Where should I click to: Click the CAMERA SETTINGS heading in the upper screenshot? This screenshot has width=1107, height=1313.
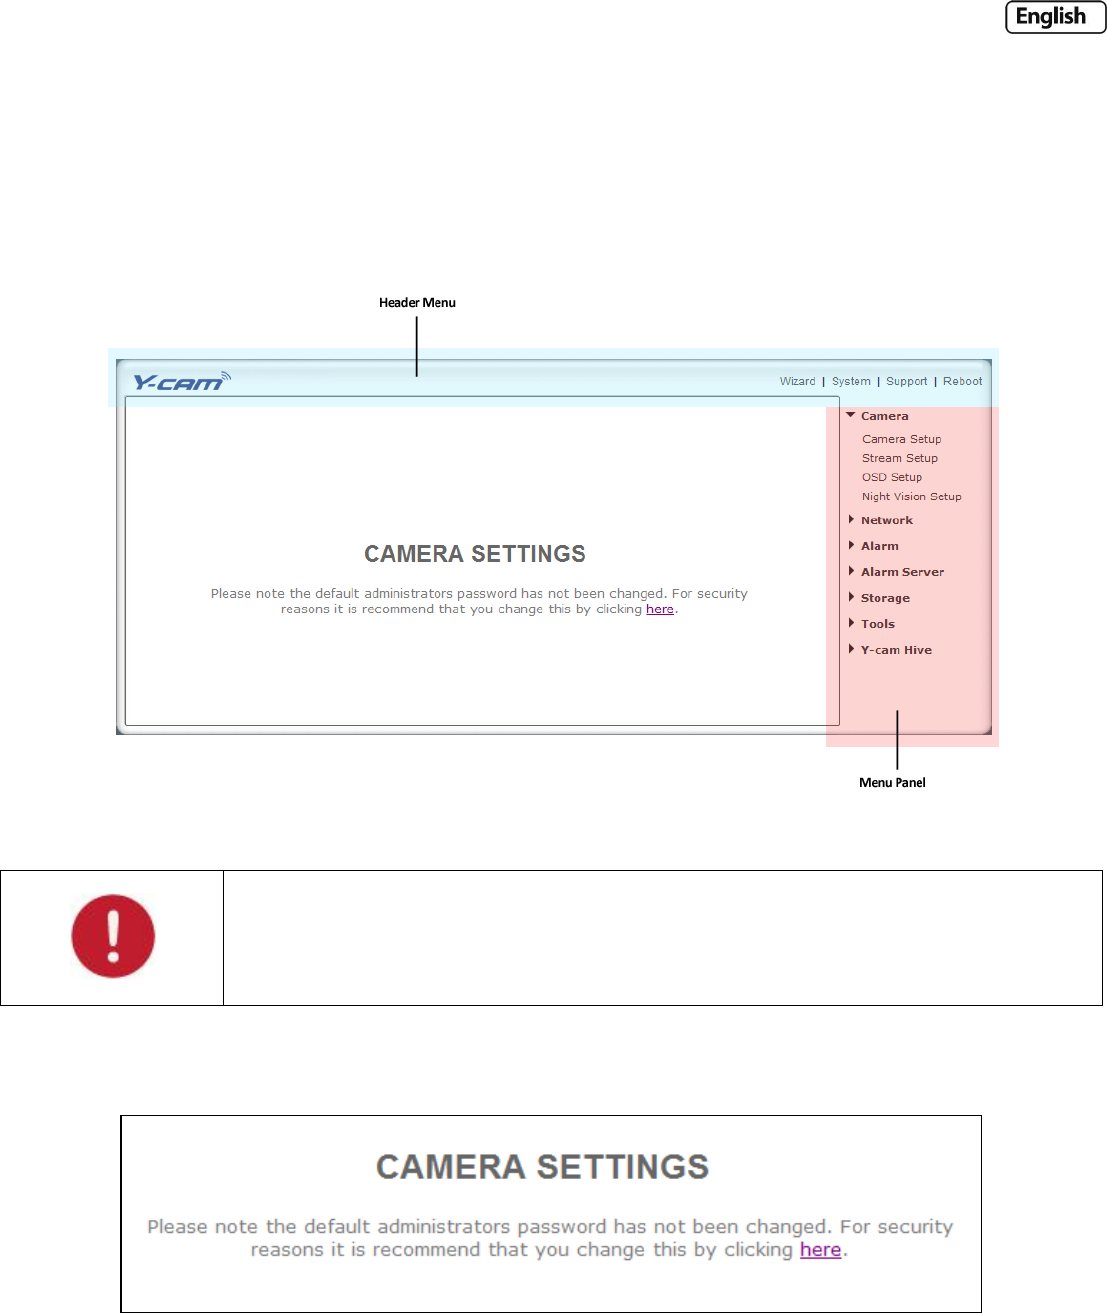[475, 554]
